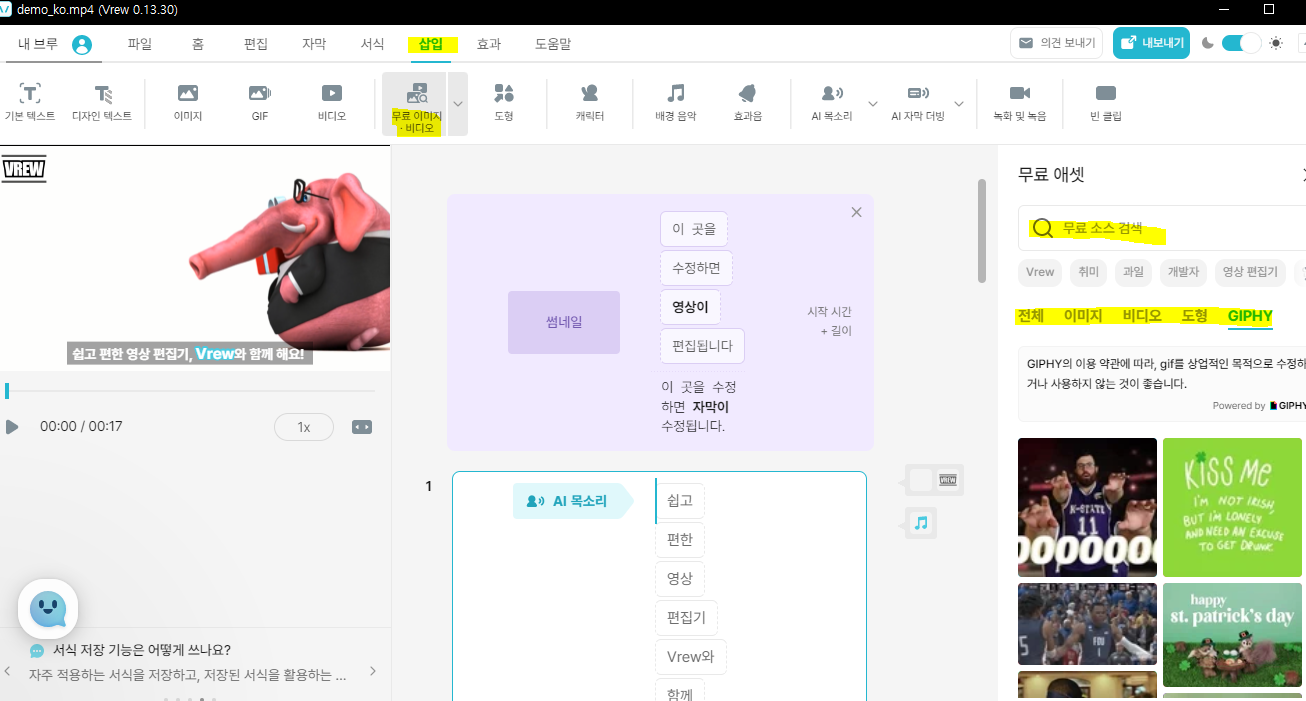Change playback speed with the 1x control
The image size is (1306, 701).
tap(303, 426)
